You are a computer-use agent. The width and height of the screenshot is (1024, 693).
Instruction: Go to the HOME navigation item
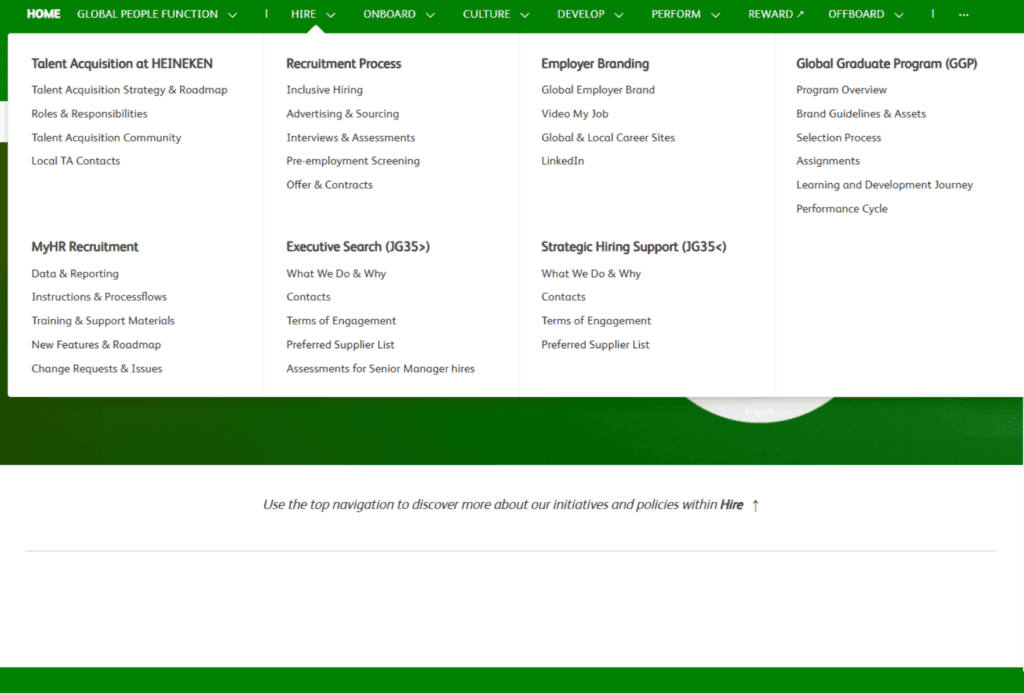[44, 14]
